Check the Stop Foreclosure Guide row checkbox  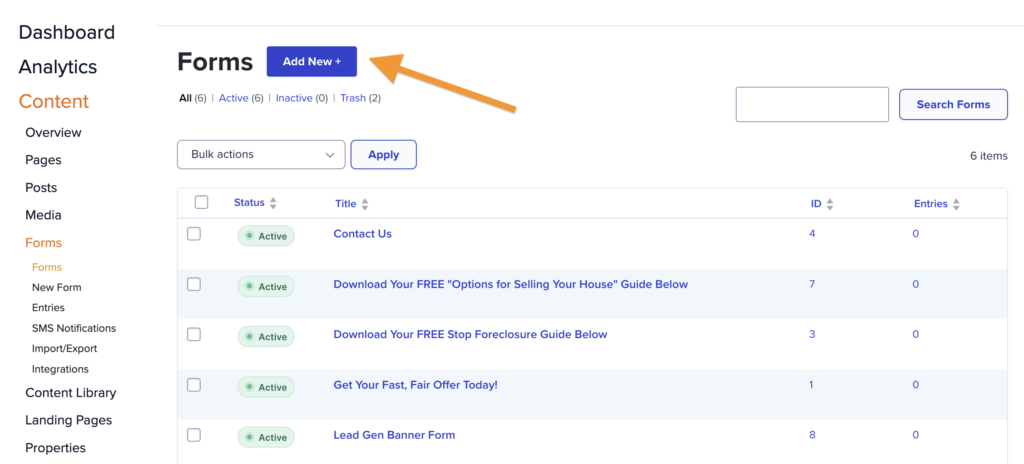[194, 335]
